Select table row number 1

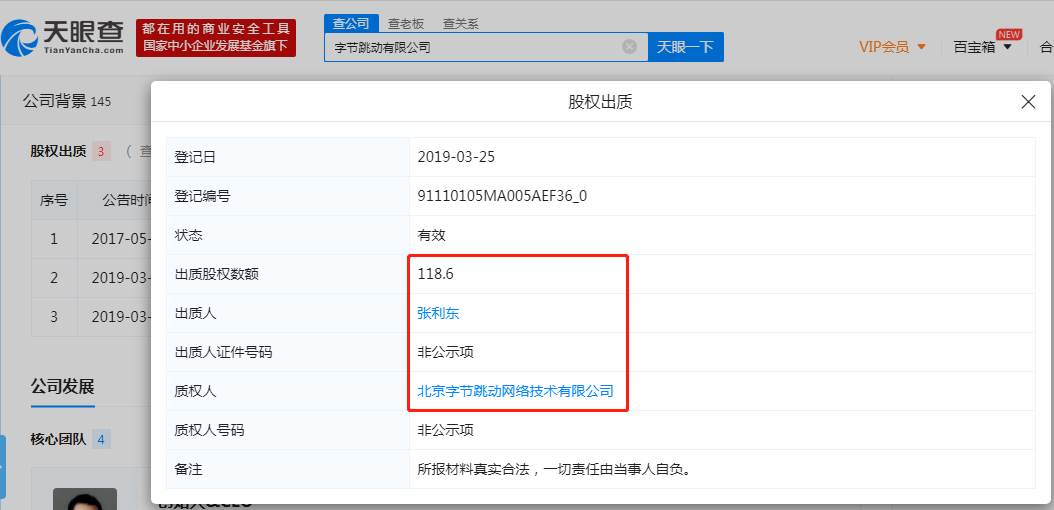(54, 239)
